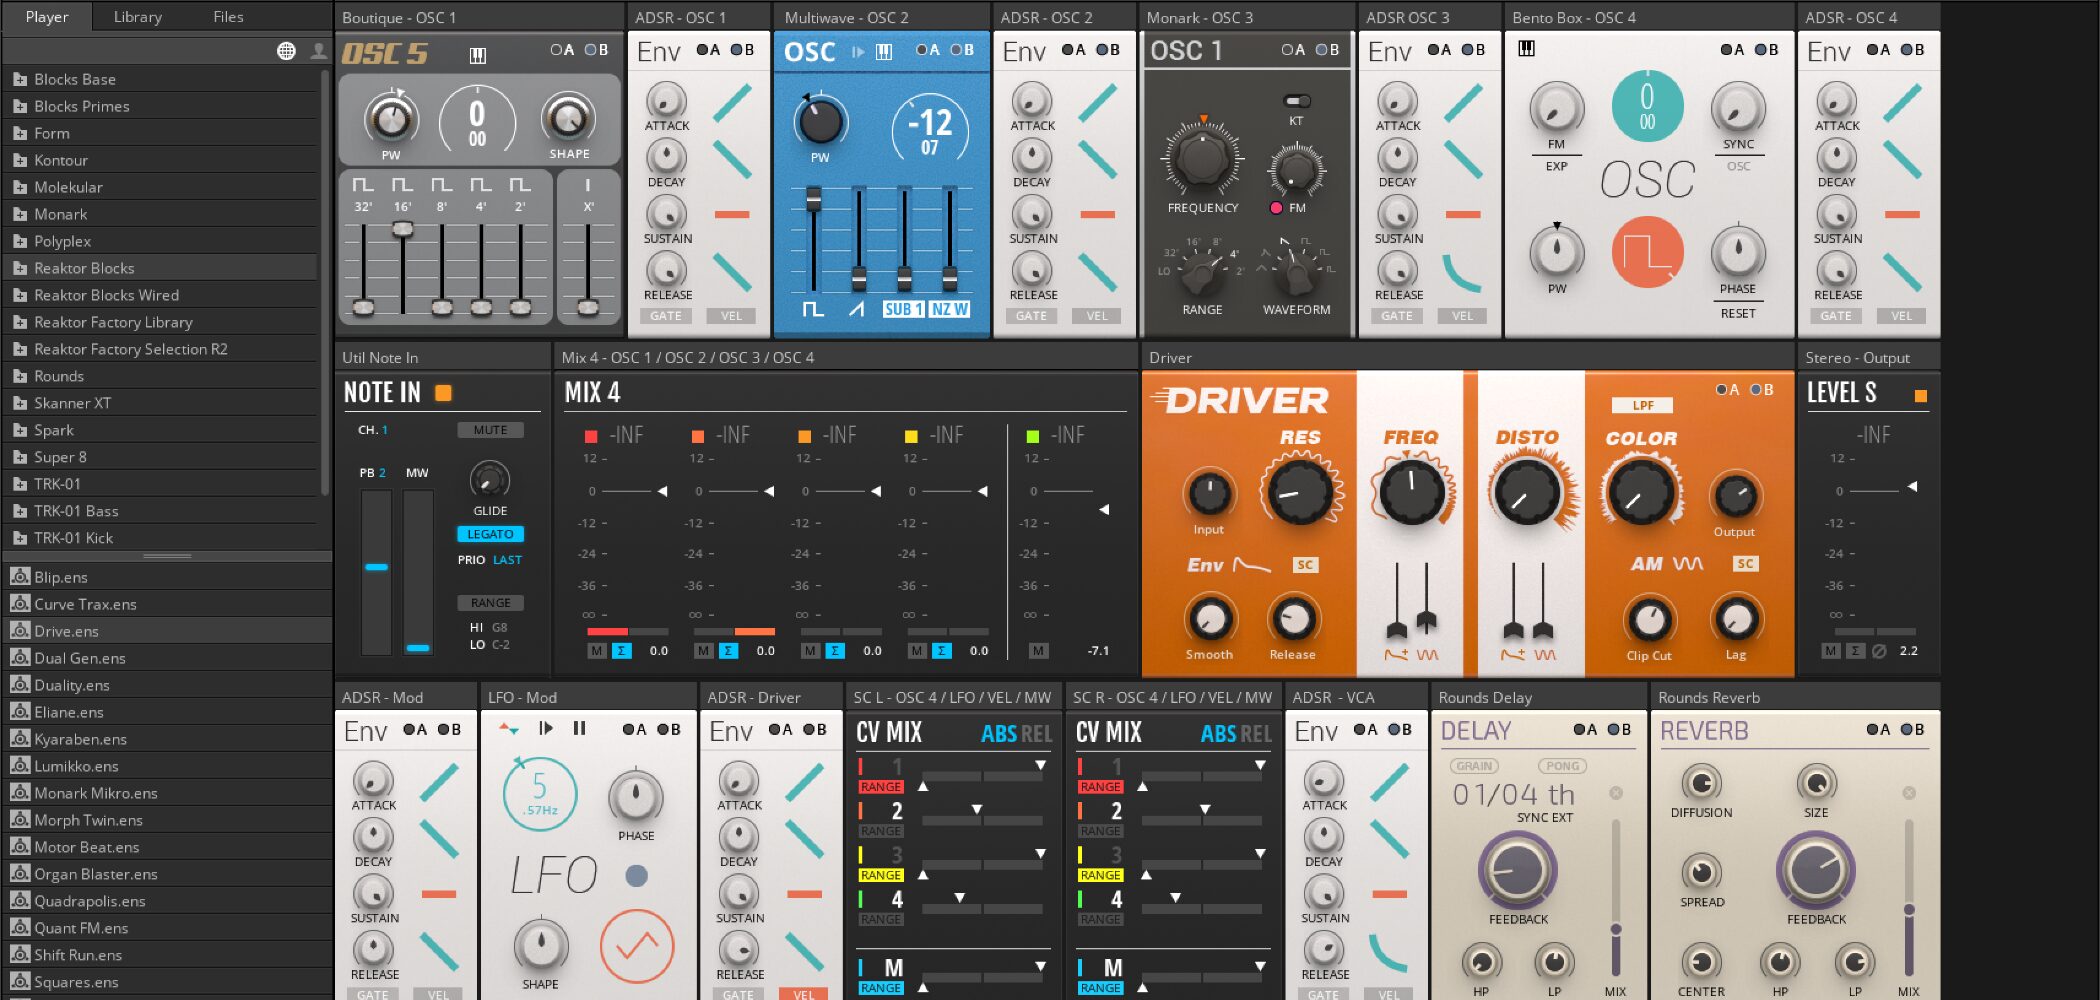Click the phase invert icon in Level S
Viewport: 2100px width, 1000px height.
tap(1879, 651)
